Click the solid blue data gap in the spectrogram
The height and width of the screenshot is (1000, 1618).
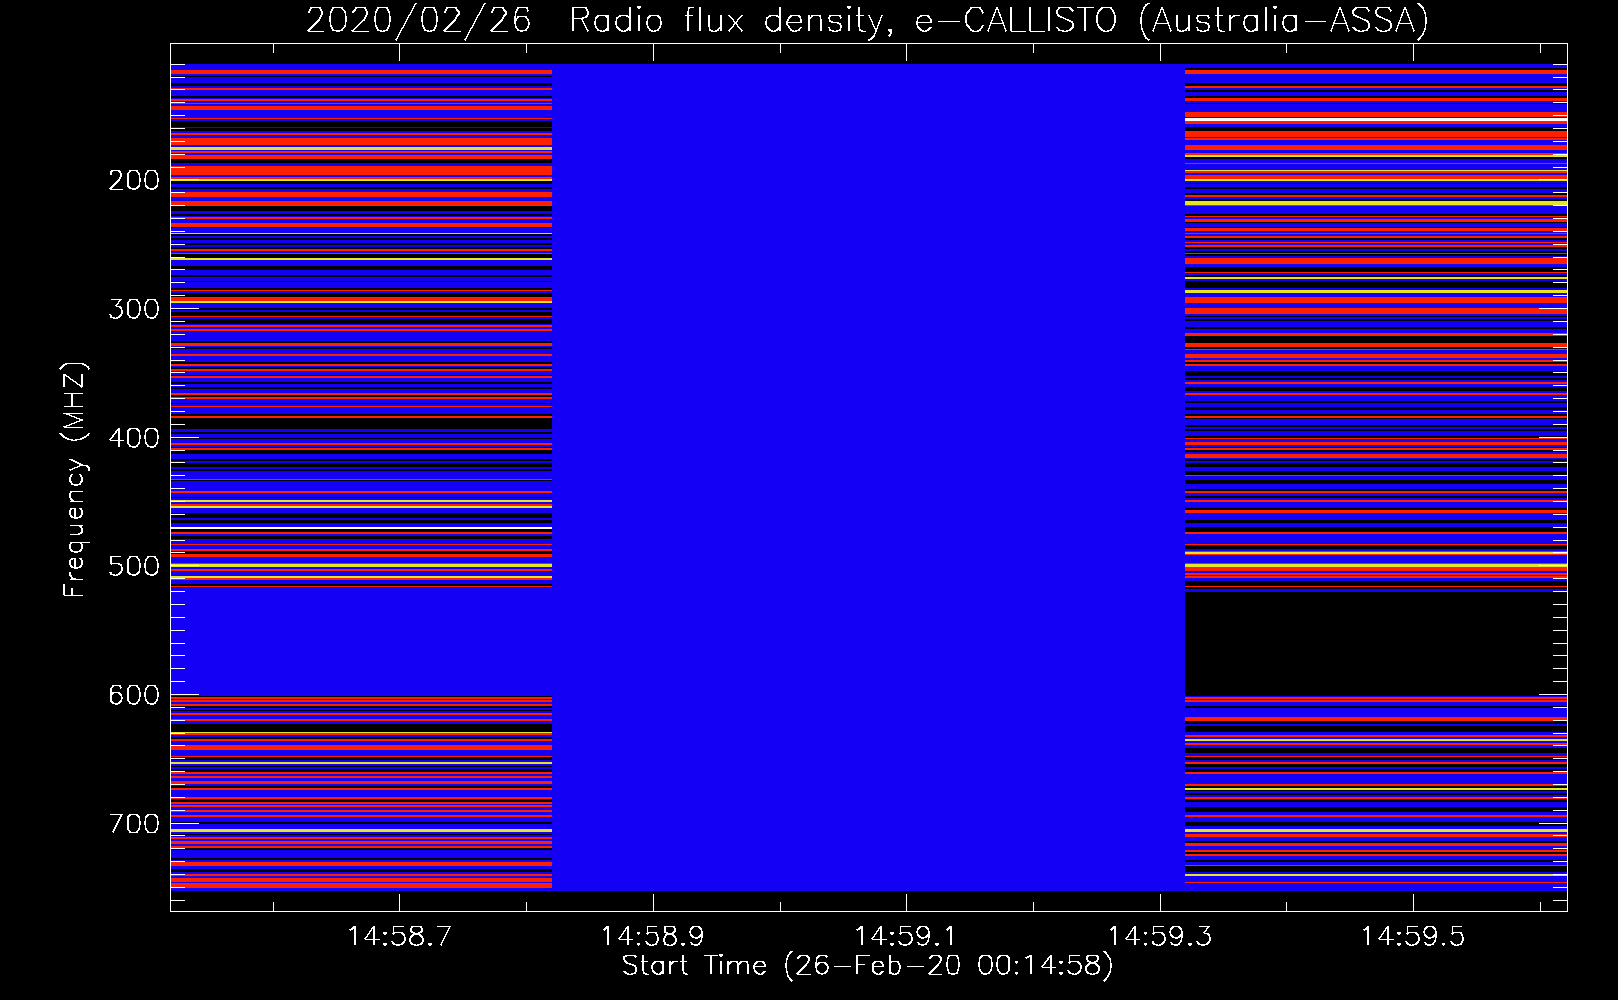coord(868,477)
